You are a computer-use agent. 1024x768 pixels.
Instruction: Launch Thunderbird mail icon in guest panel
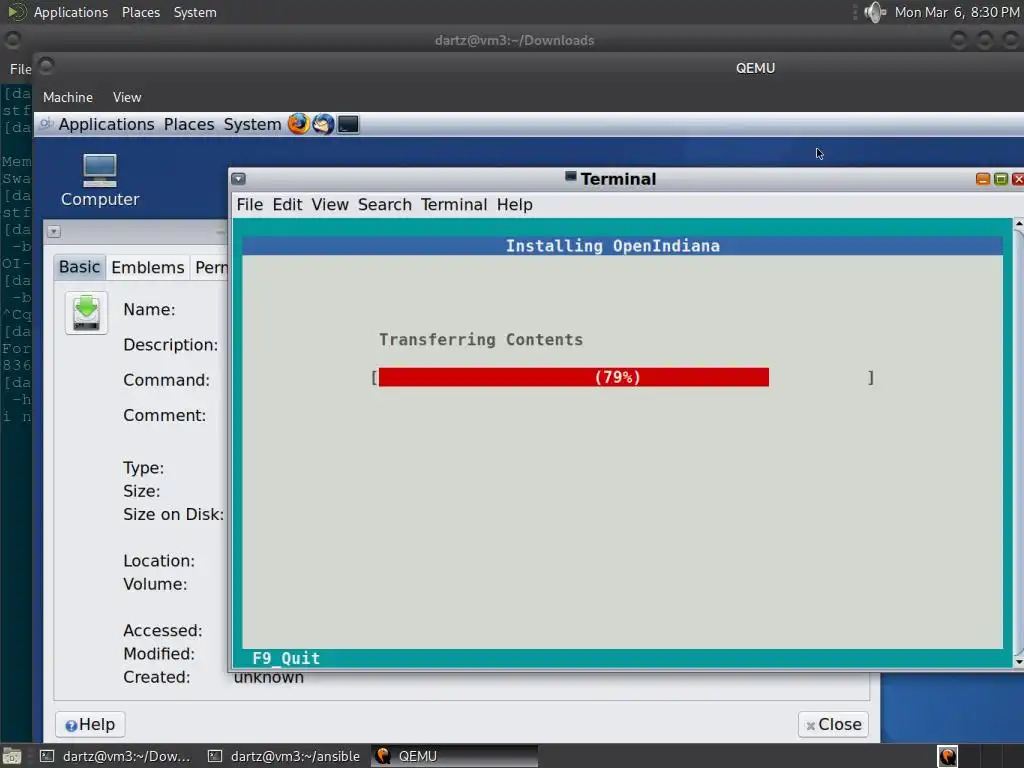click(x=323, y=123)
